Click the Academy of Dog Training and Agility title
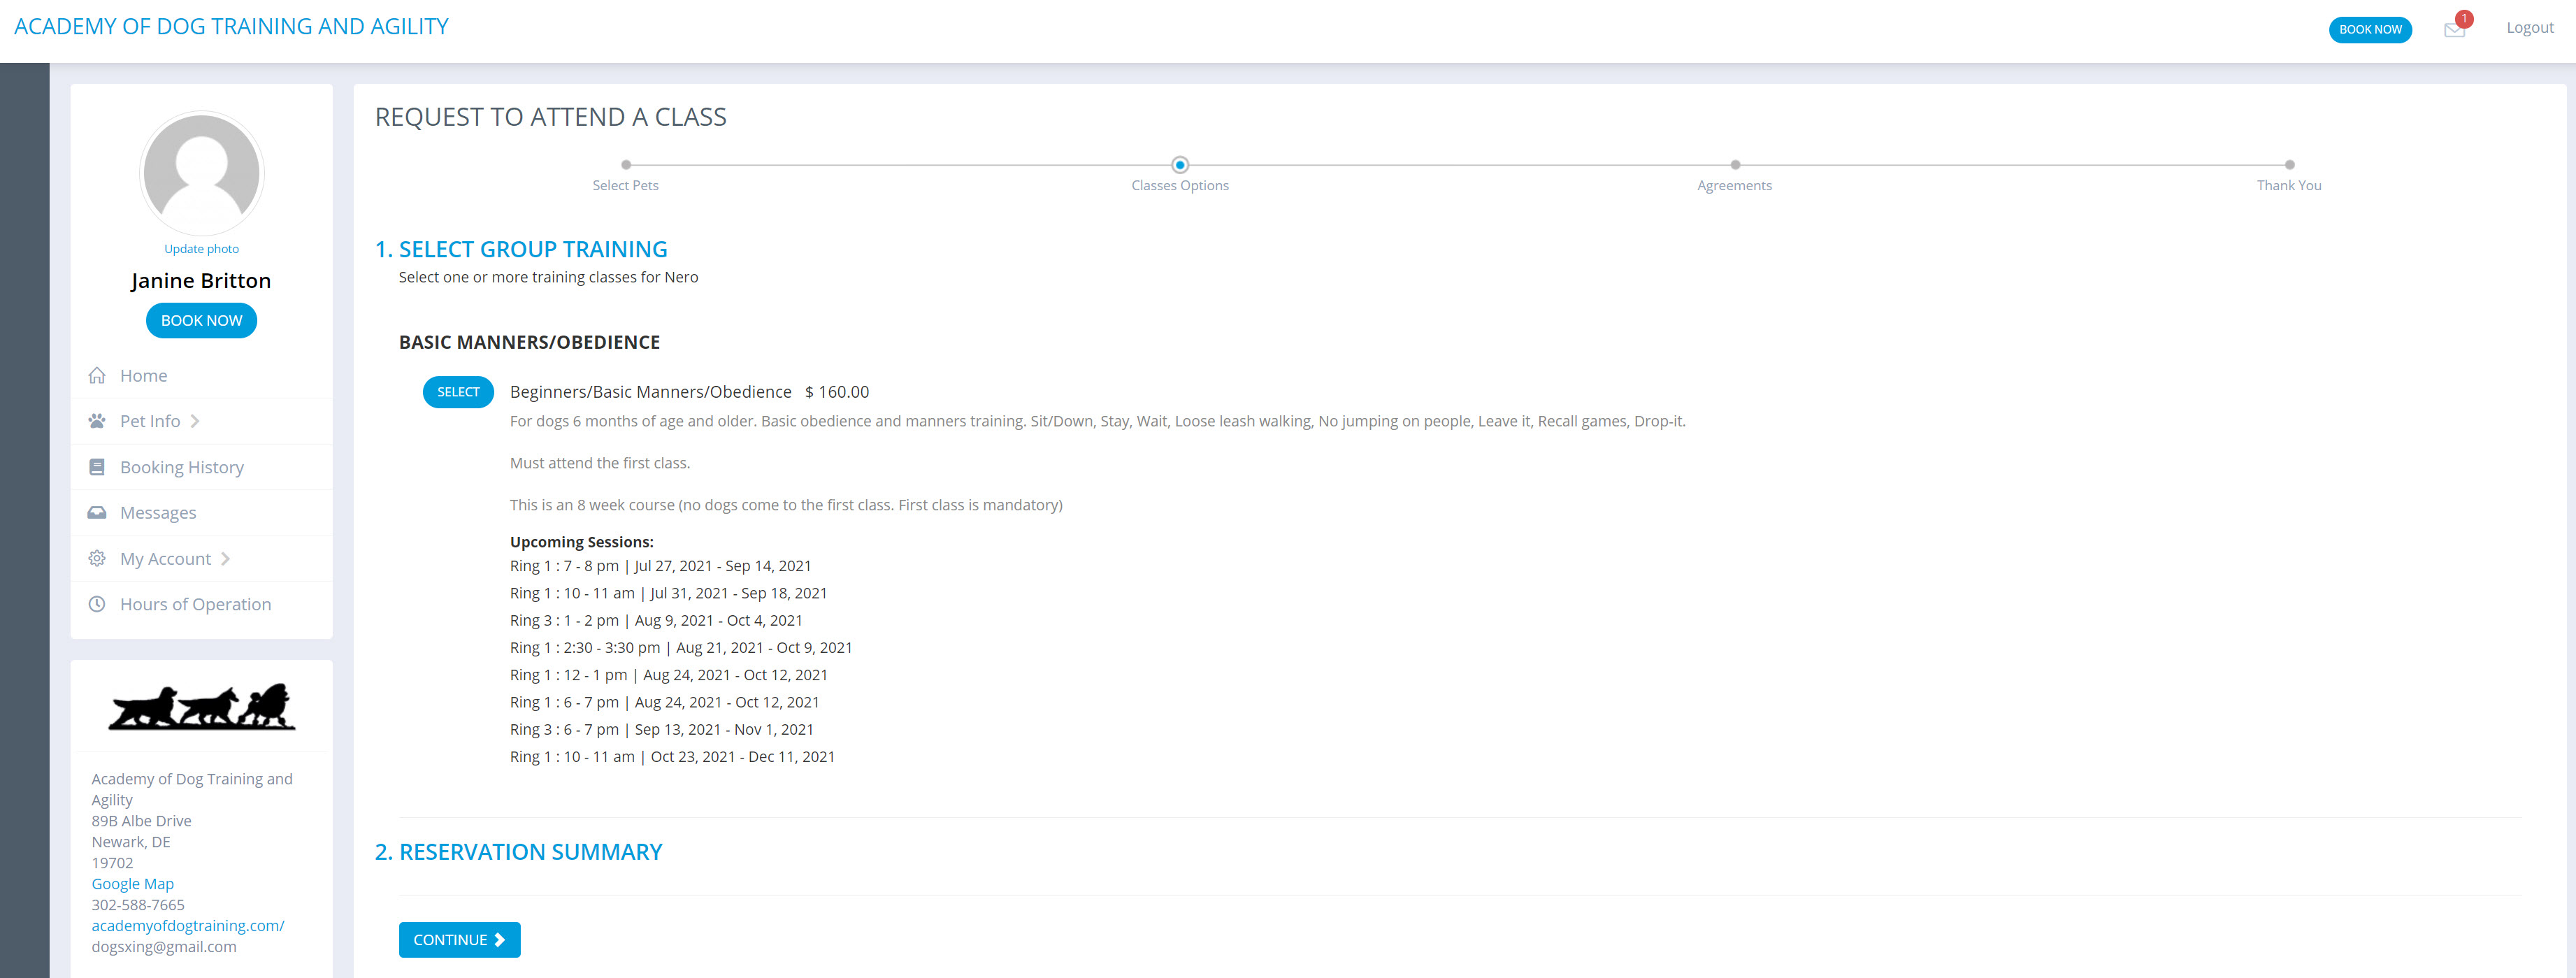 click(x=231, y=26)
